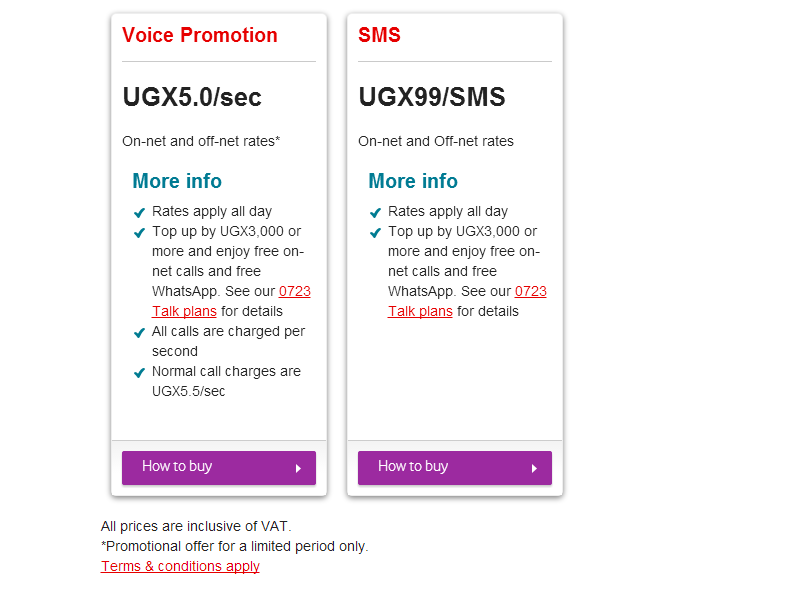
Task: Click the Promotional offer for a limited period note
Action: pyautogui.click(x=234, y=546)
